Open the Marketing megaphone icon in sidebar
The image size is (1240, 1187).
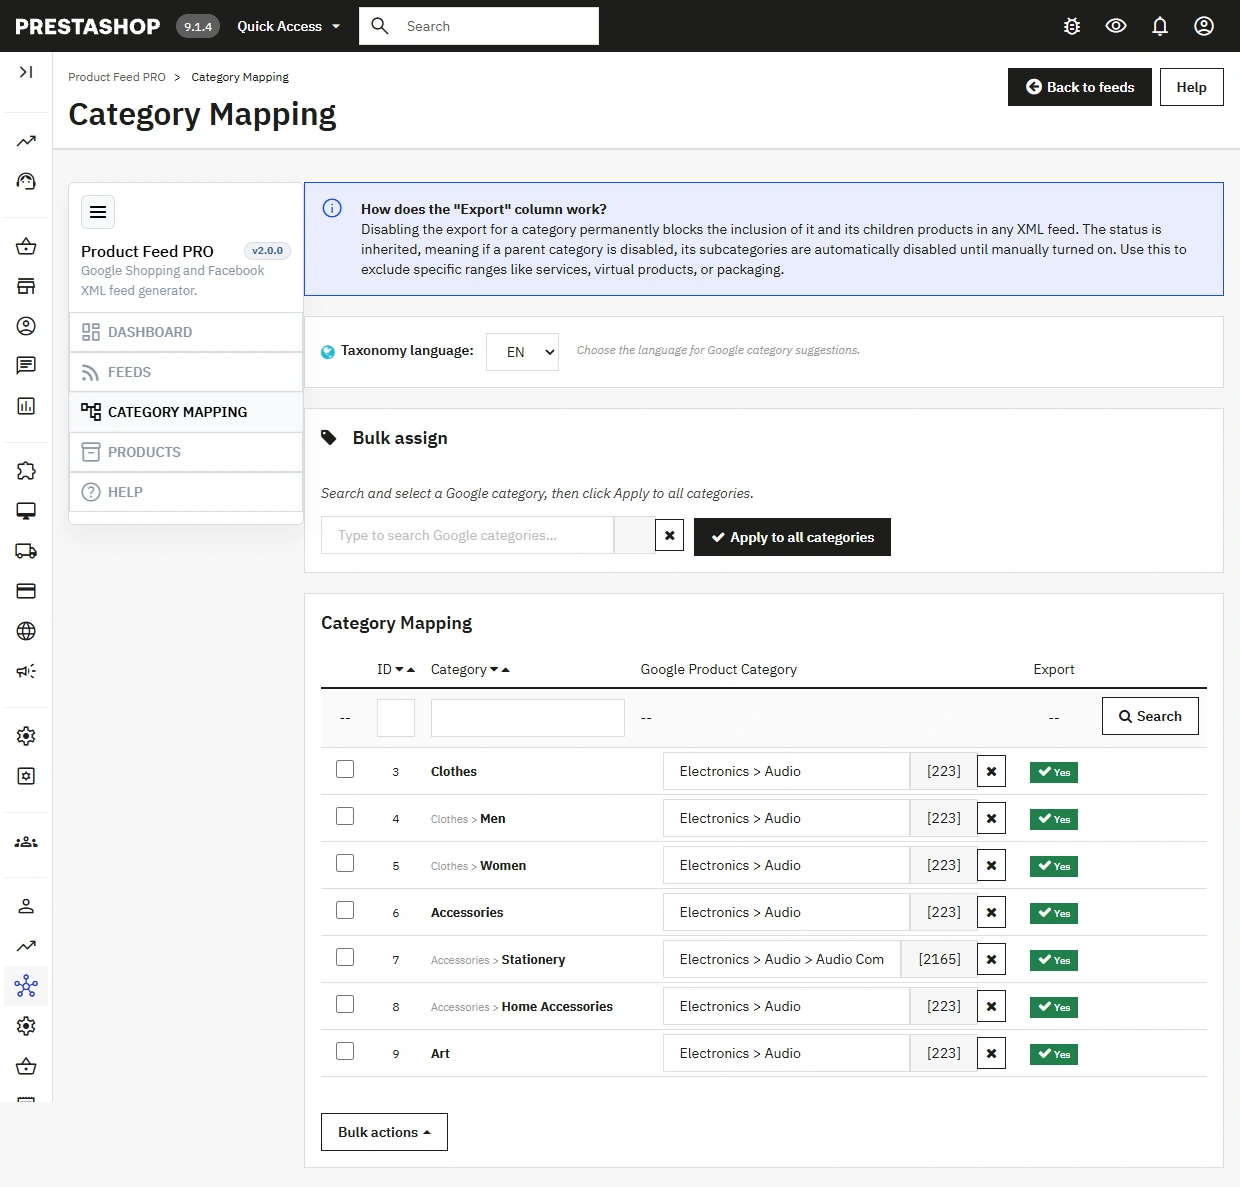[26, 671]
